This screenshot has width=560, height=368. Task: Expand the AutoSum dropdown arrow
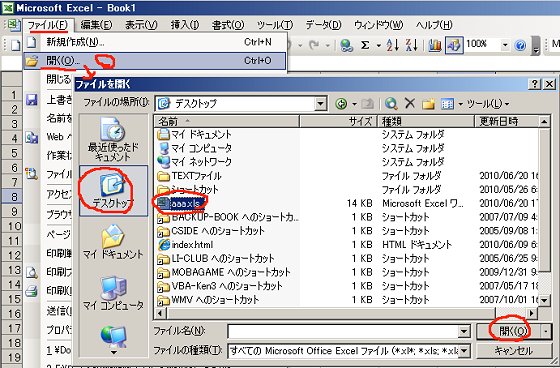[378, 46]
